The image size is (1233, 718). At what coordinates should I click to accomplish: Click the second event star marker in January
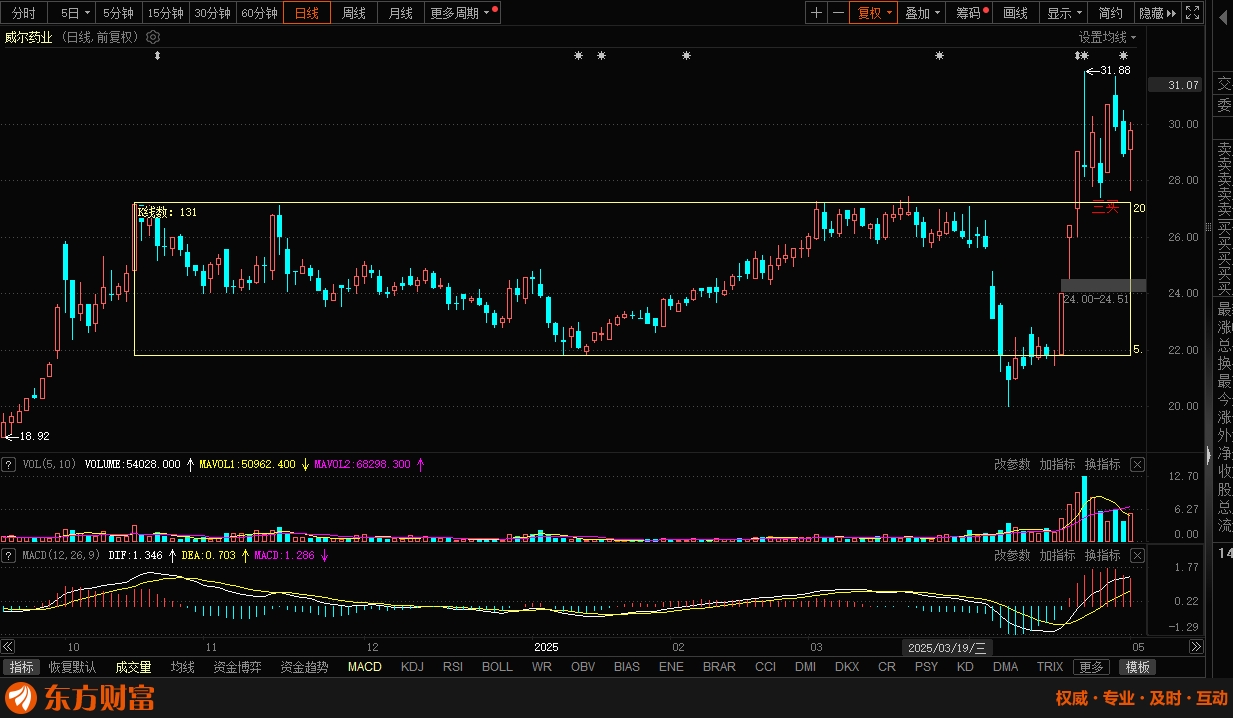[601, 56]
